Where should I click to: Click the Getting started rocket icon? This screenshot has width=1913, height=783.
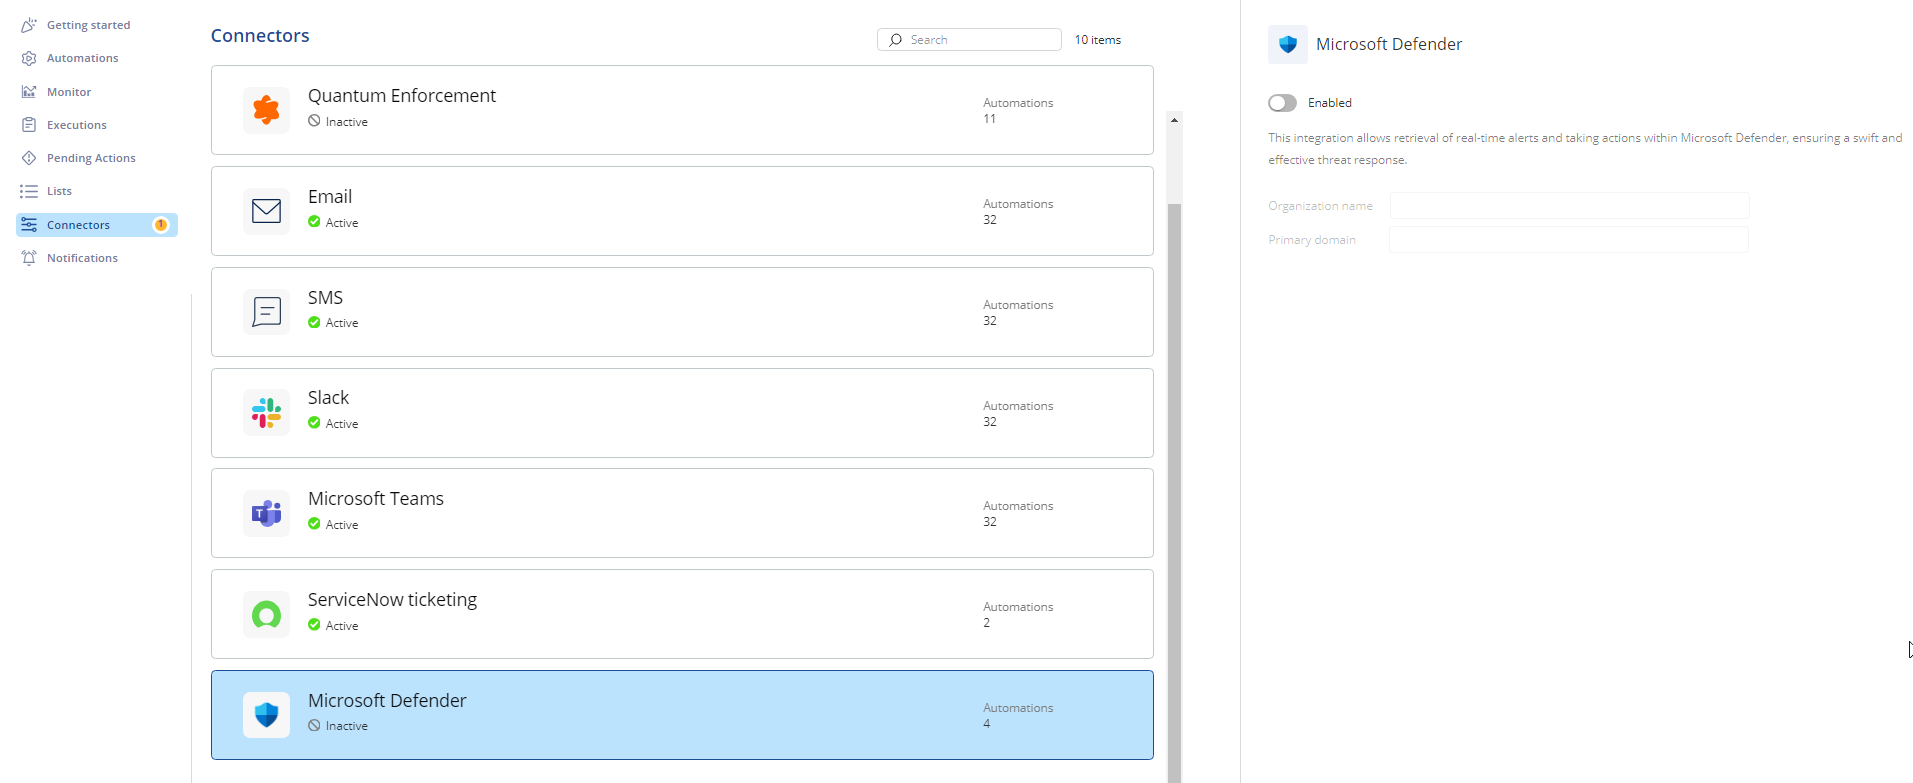pos(29,25)
